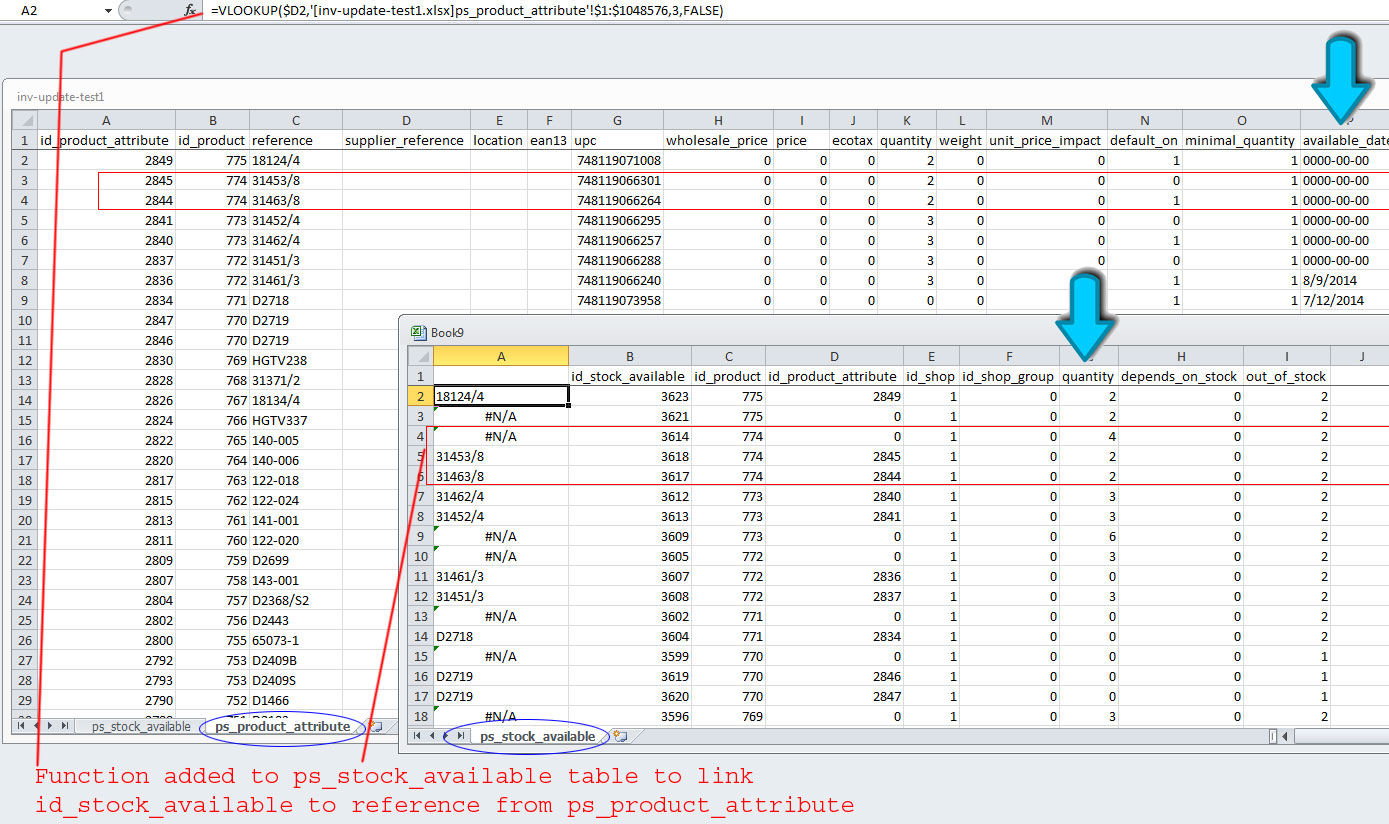1389x824 pixels.
Task: Click the Insert Function fx icon
Action: pos(190,10)
